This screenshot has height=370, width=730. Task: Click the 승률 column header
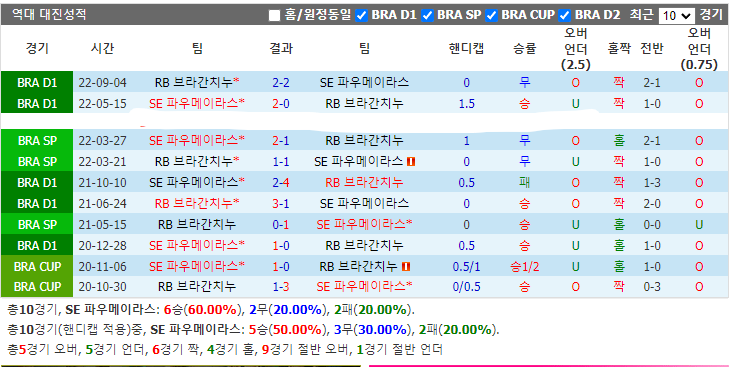(x=524, y=48)
